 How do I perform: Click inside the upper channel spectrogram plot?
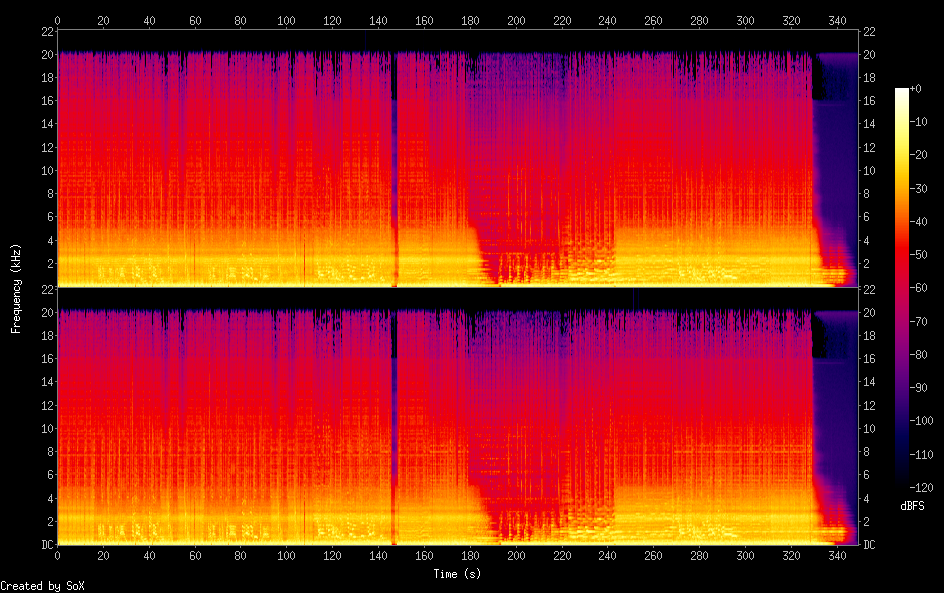click(x=458, y=158)
